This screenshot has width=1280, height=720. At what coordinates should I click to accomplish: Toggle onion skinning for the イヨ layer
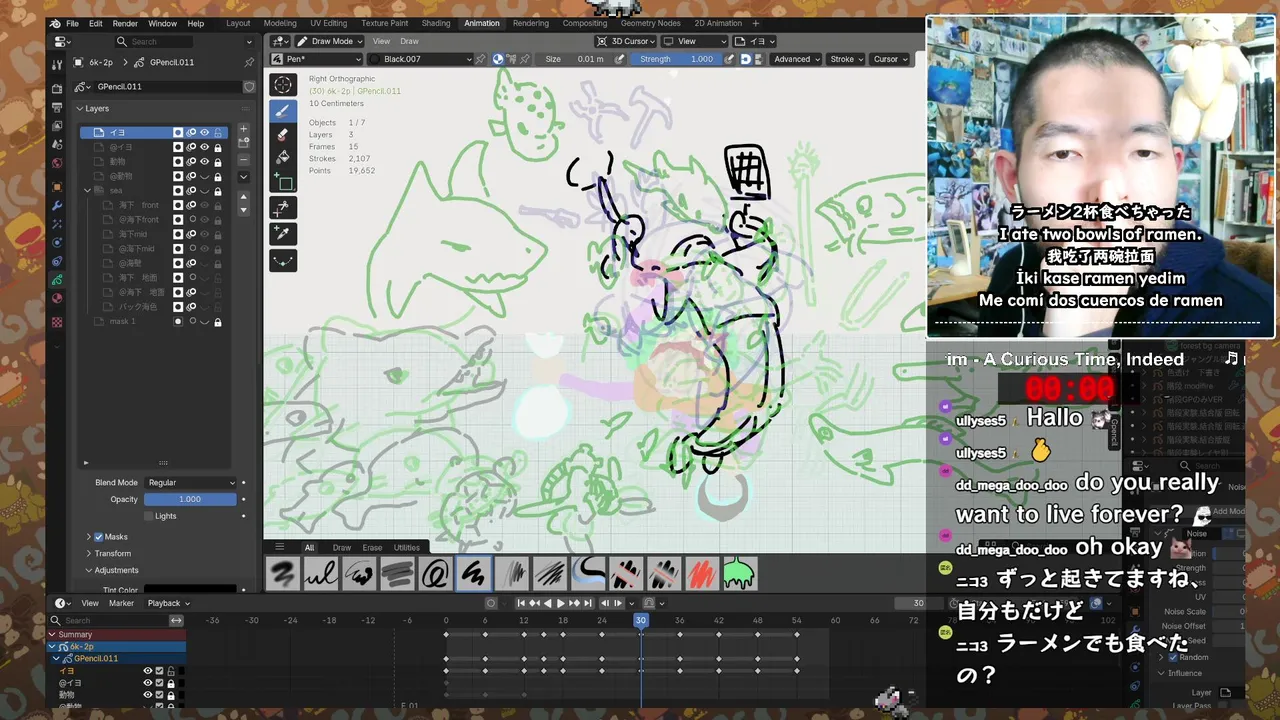pyautogui.click(x=191, y=132)
